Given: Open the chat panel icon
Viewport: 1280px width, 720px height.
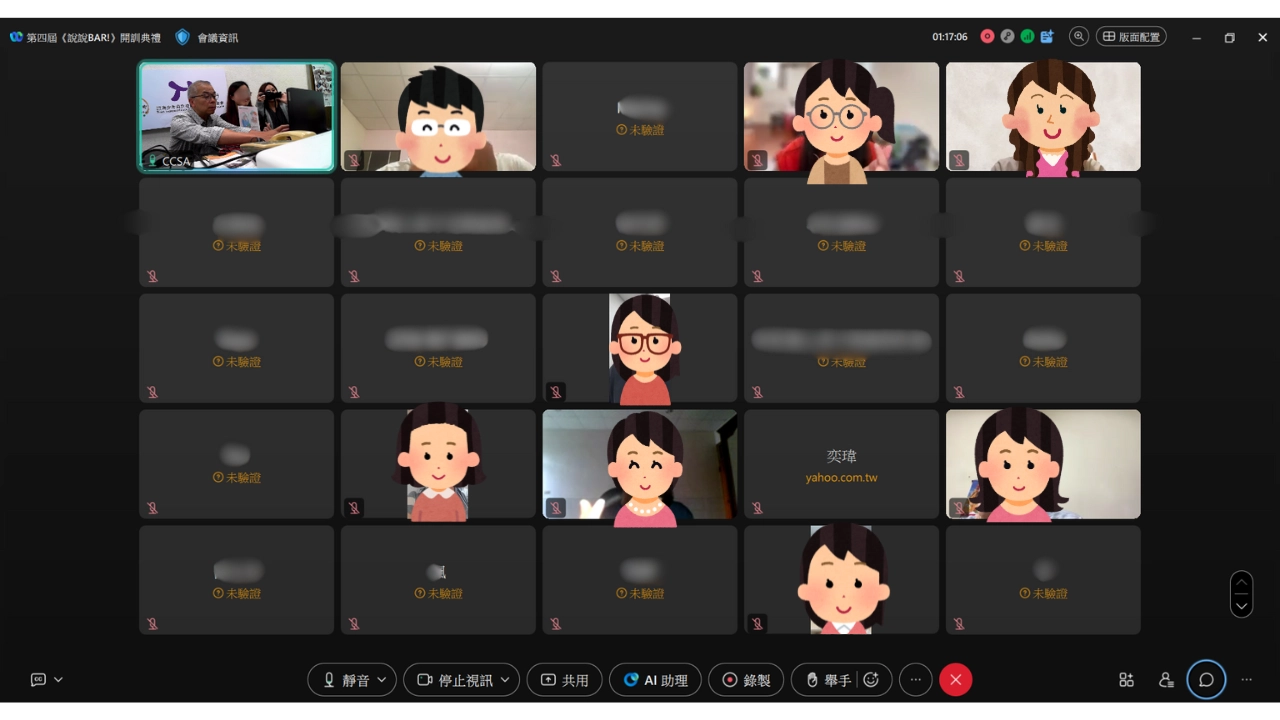Looking at the screenshot, I should [1206, 680].
